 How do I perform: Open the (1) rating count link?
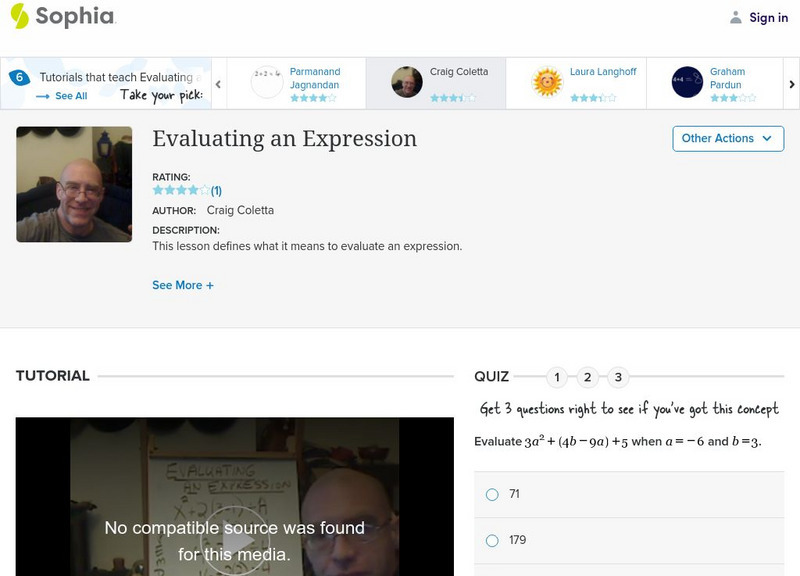[216, 191]
